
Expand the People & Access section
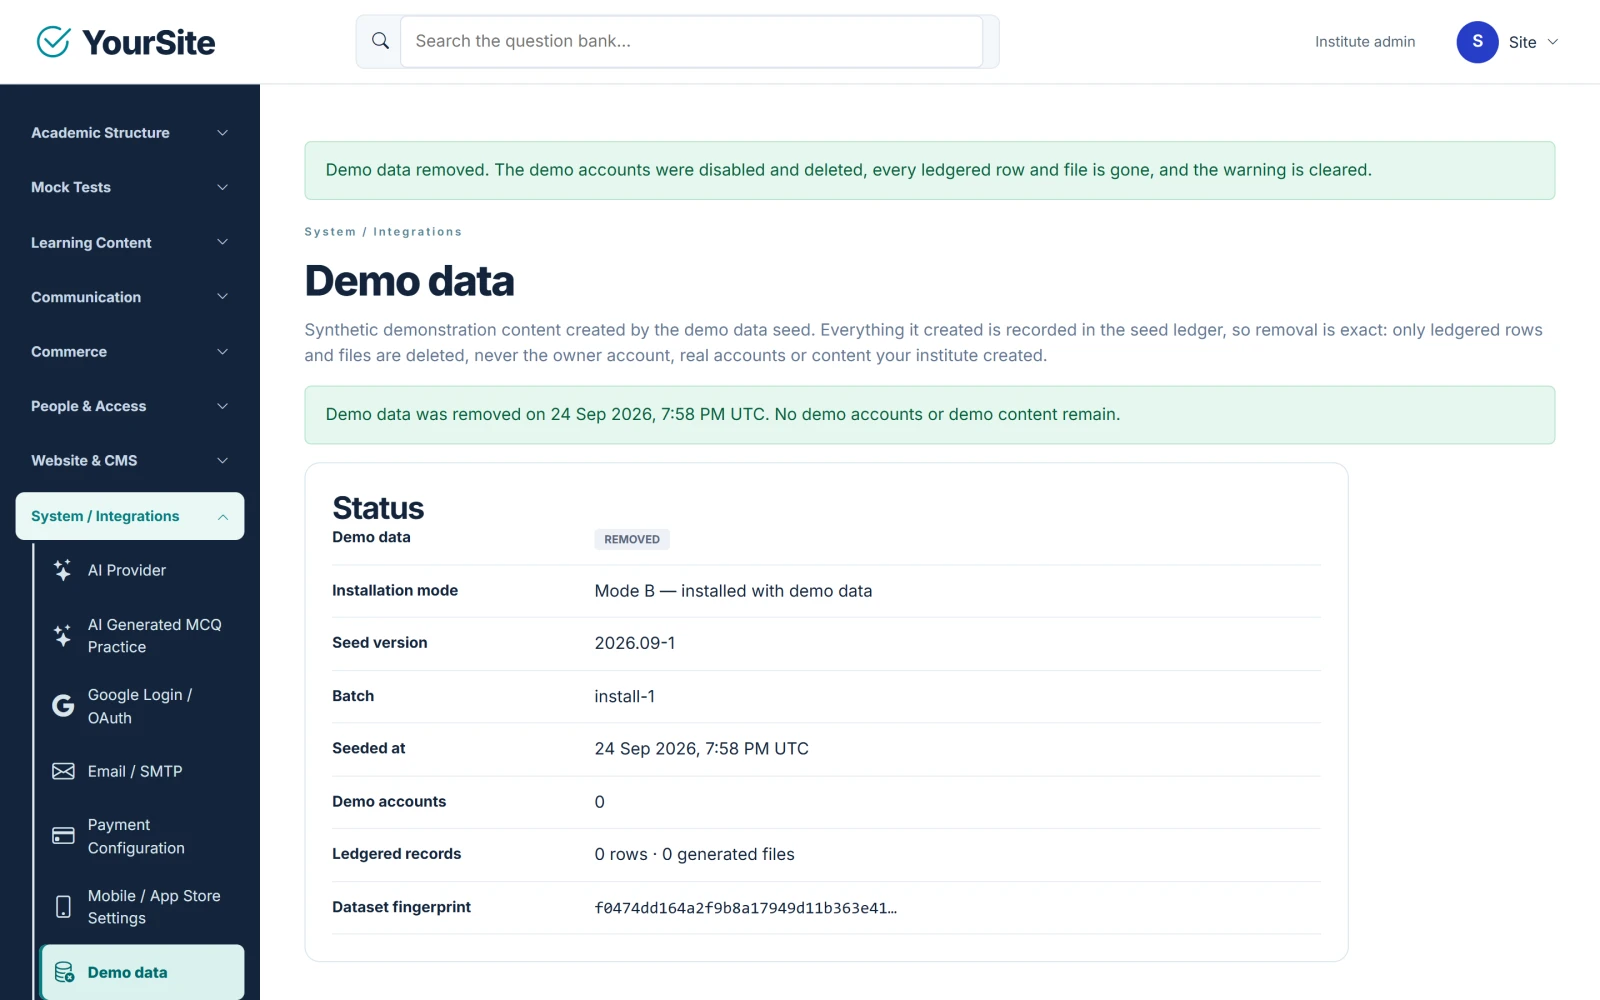(130, 406)
